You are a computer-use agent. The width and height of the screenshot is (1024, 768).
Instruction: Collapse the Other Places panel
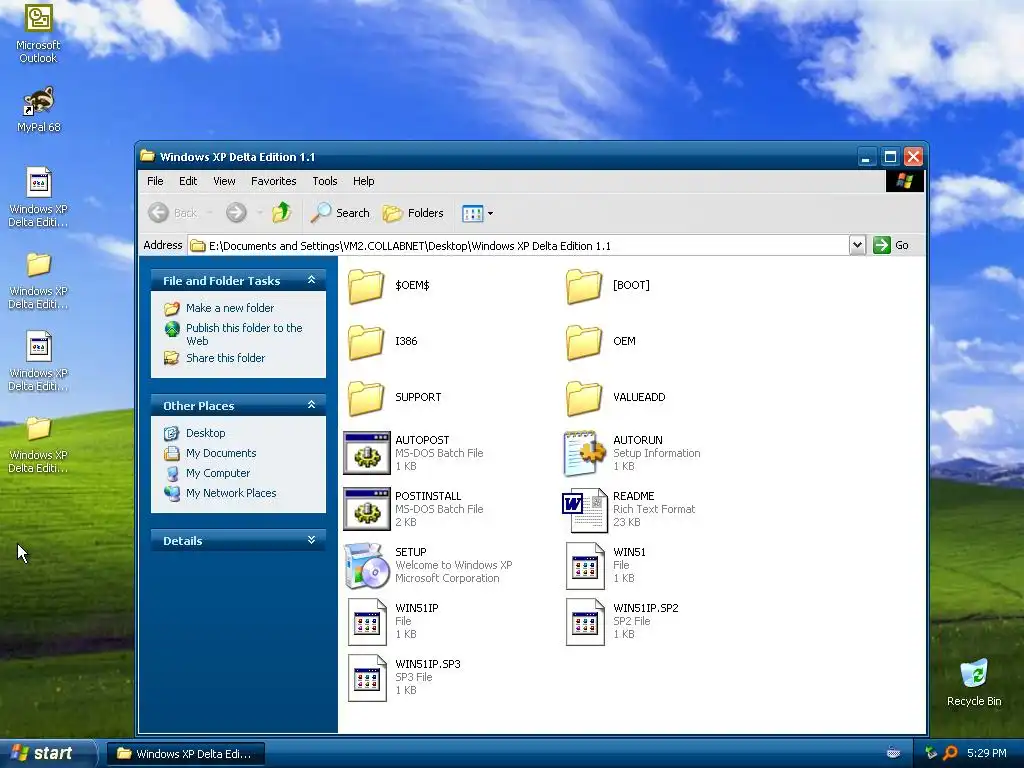click(312, 405)
